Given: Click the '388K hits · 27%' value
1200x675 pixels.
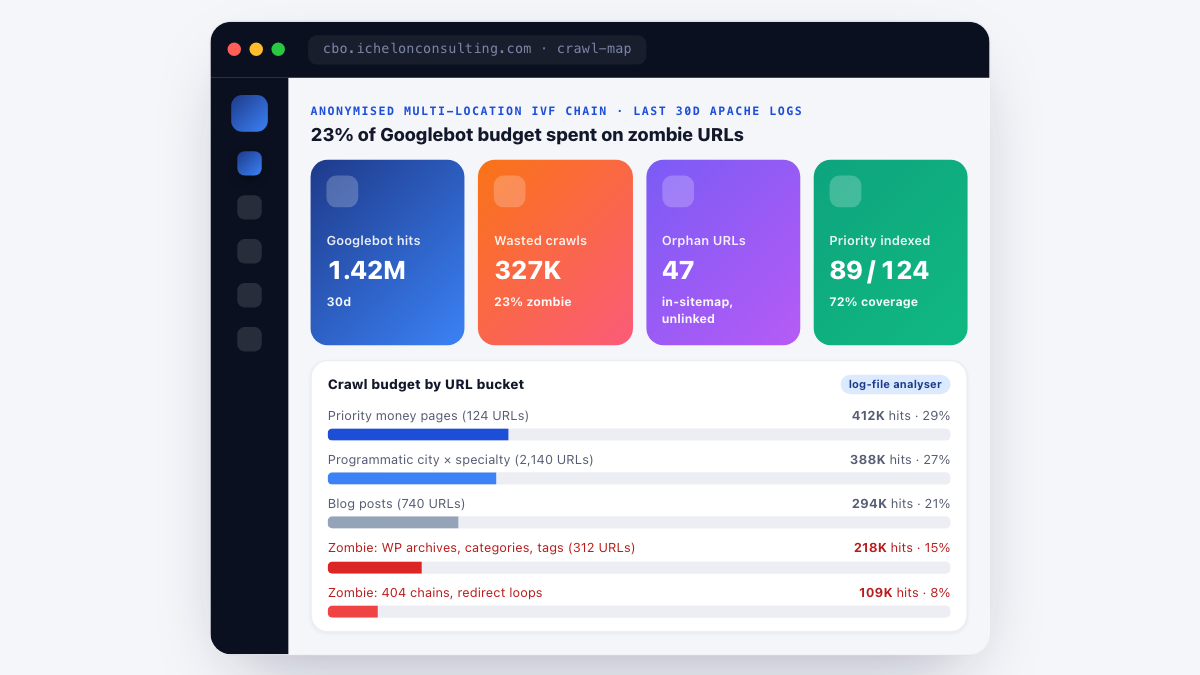Looking at the screenshot, I should coord(900,459).
